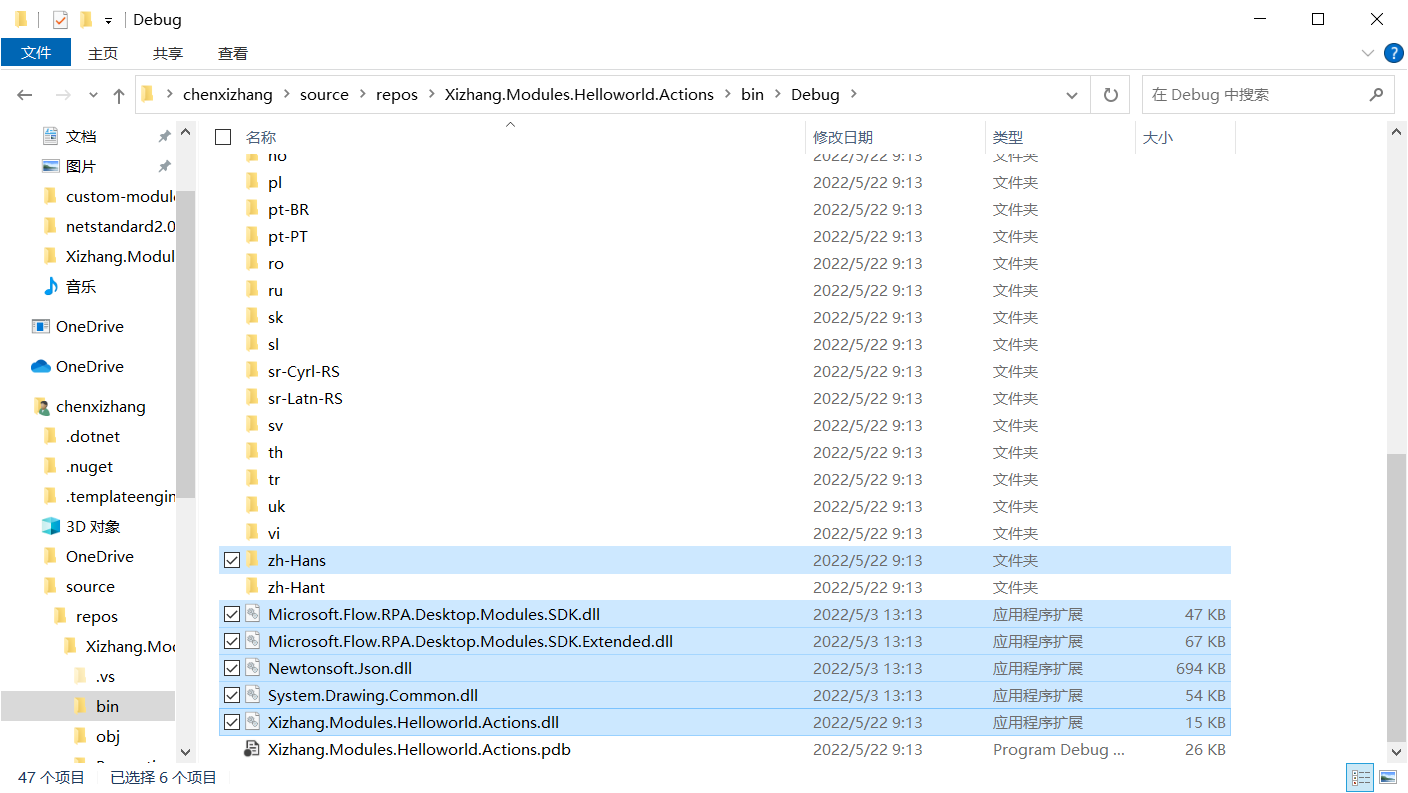Uncheck the zh-Hans folder checkbox

pyautogui.click(x=232, y=560)
